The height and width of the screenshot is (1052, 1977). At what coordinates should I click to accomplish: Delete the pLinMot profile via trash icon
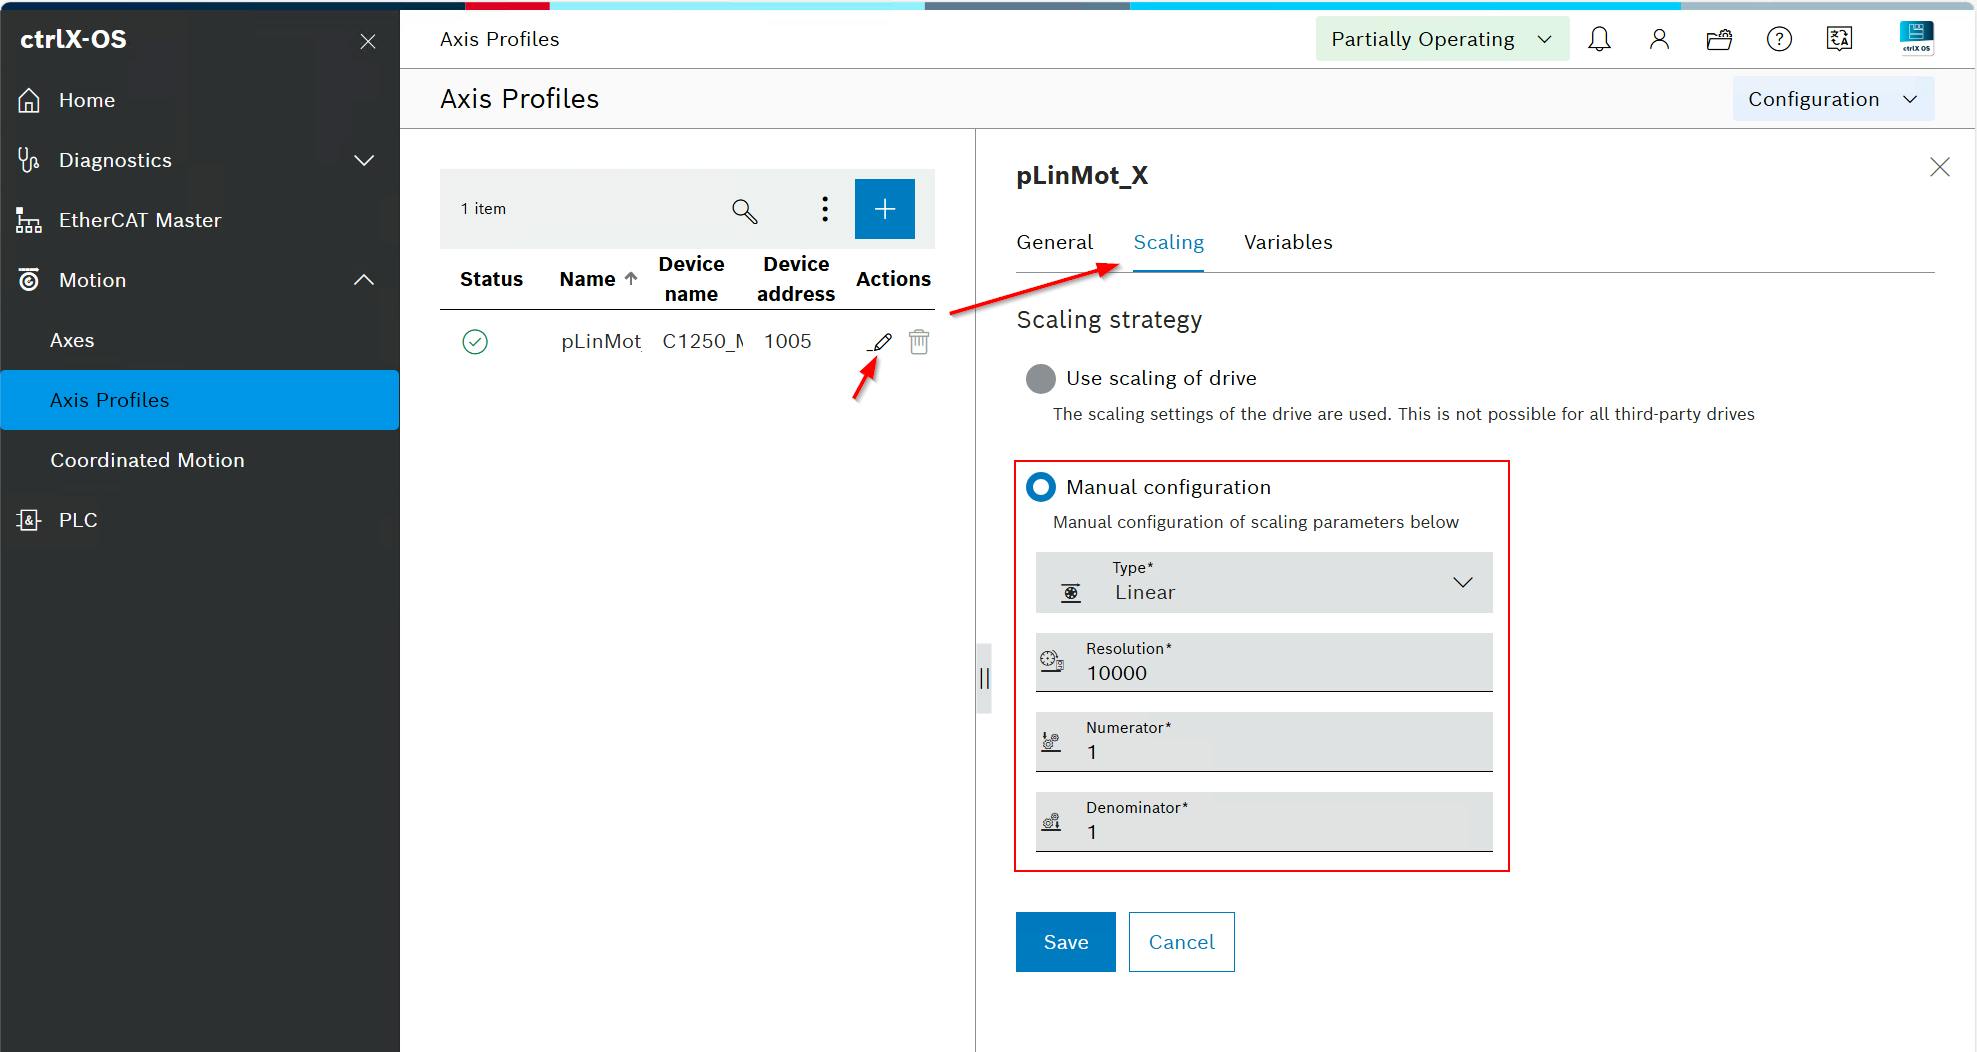[x=918, y=342]
